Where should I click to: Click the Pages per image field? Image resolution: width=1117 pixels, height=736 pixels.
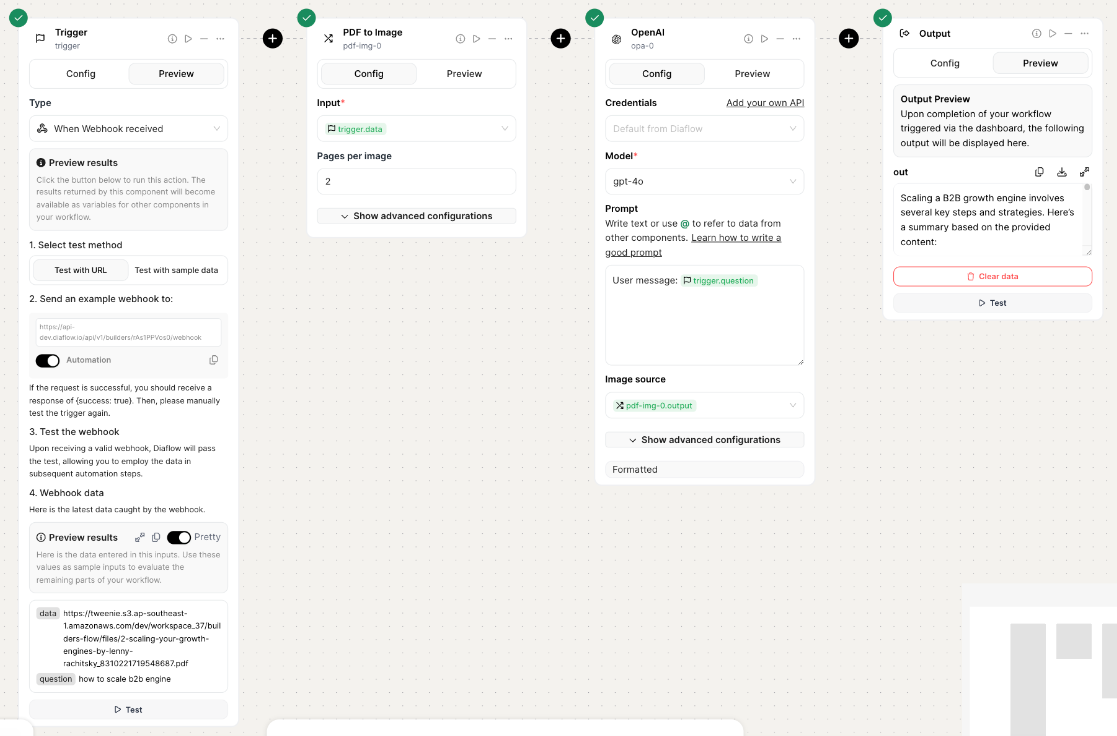416,181
